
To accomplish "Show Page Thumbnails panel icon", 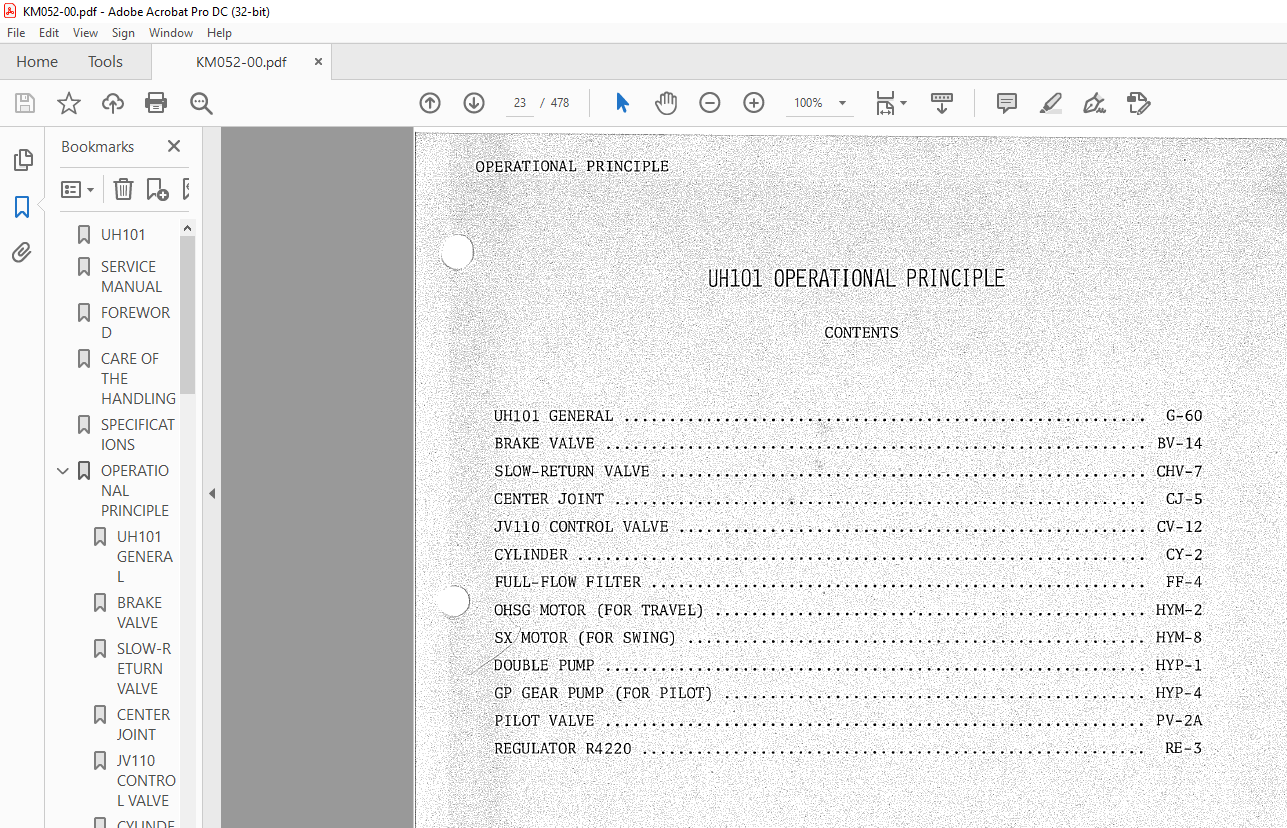I will 22,160.
